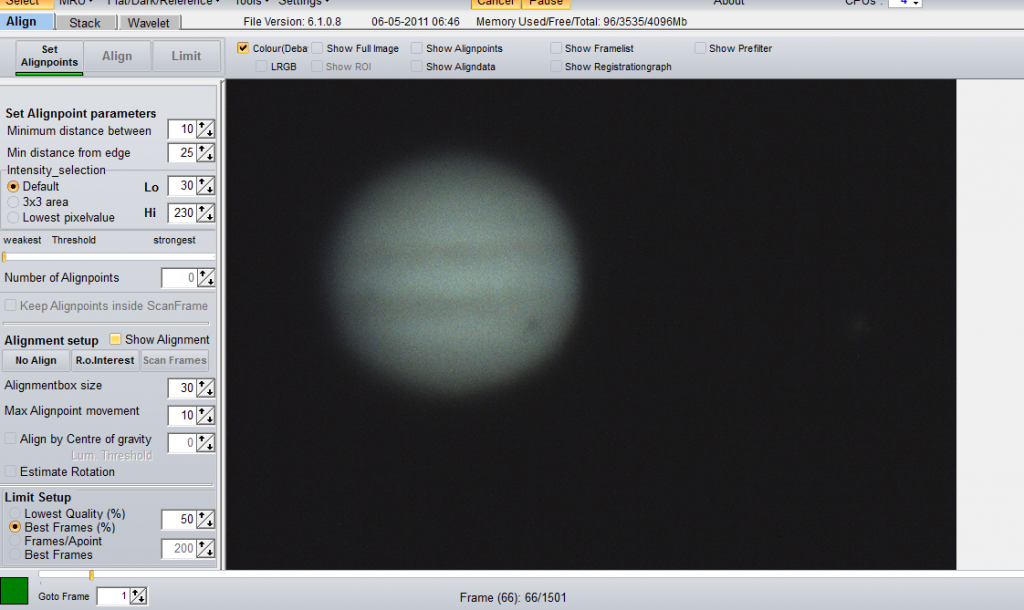
Task: Switch to the Stack tab
Action: click(x=85, y=21)
